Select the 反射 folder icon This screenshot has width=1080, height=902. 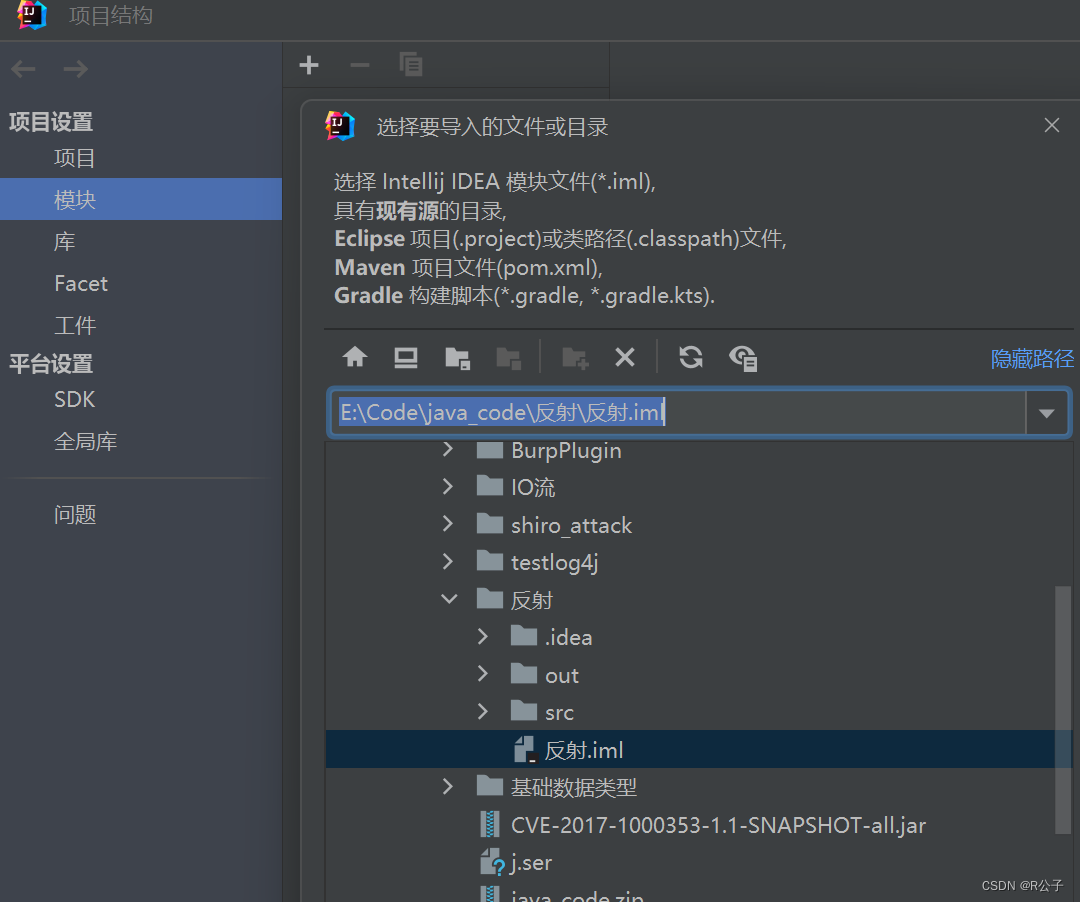490,599
